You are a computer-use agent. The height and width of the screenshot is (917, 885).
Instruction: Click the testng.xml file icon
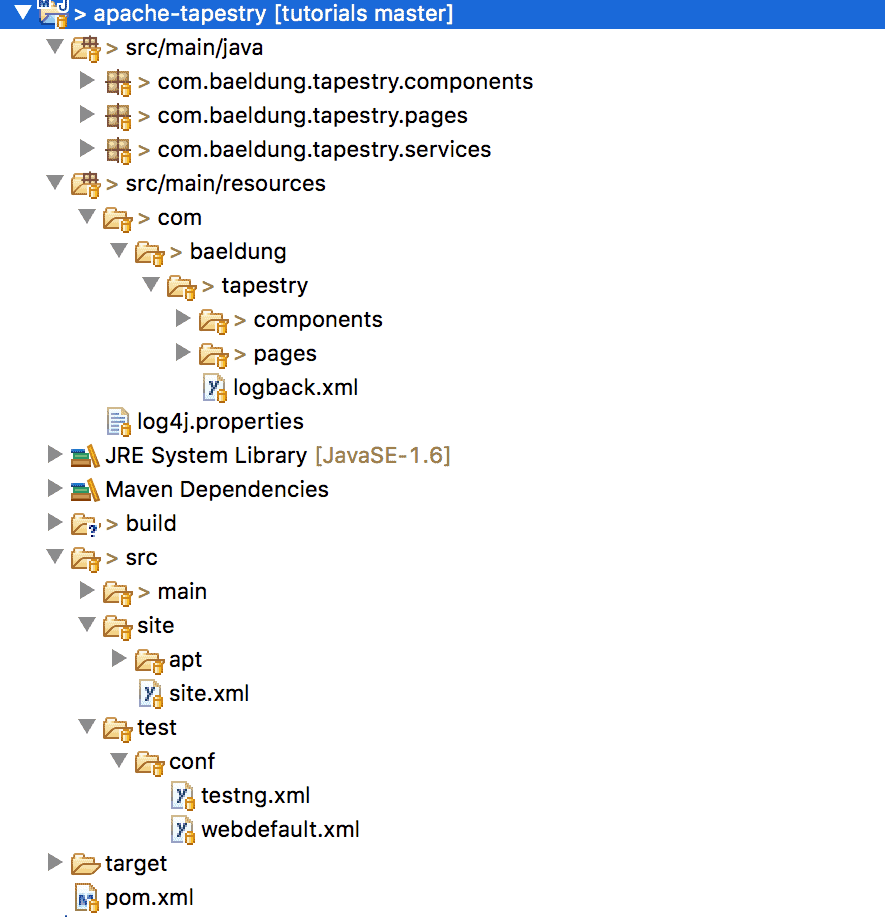tap(182, 796)
